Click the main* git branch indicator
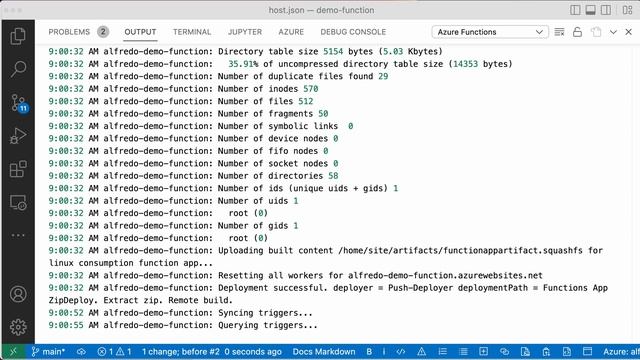The width and height of the screenshot is (640, 360). coord(48,351)
